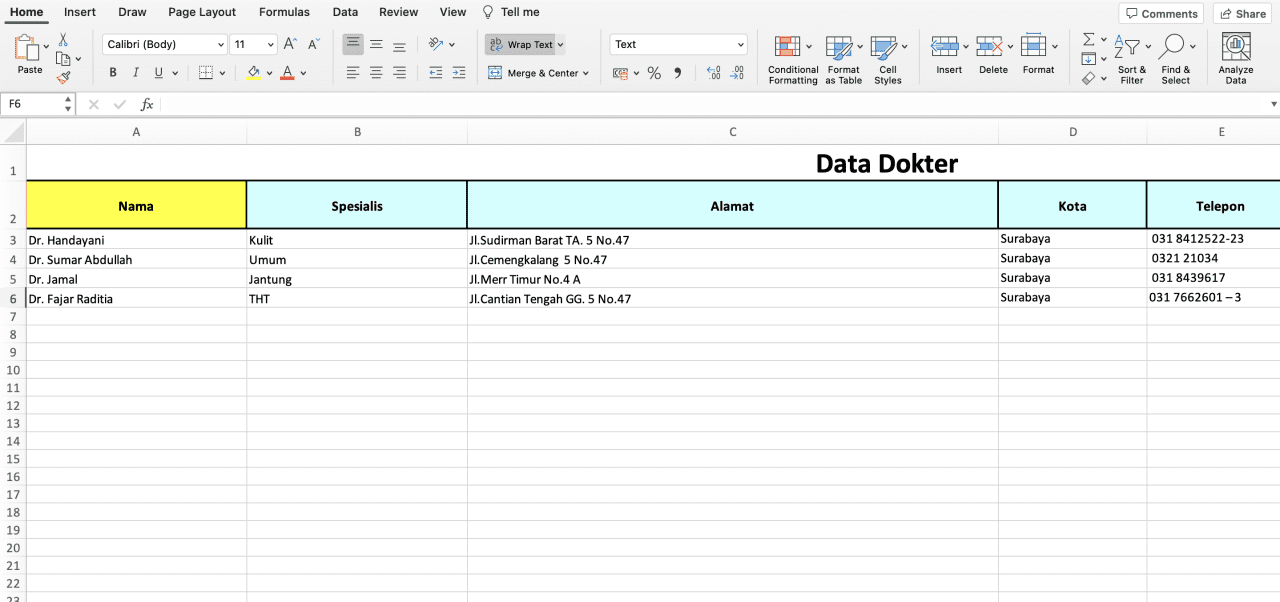Click the Merge & Center button
The image size is (1280, 602).
click(533, 73)
